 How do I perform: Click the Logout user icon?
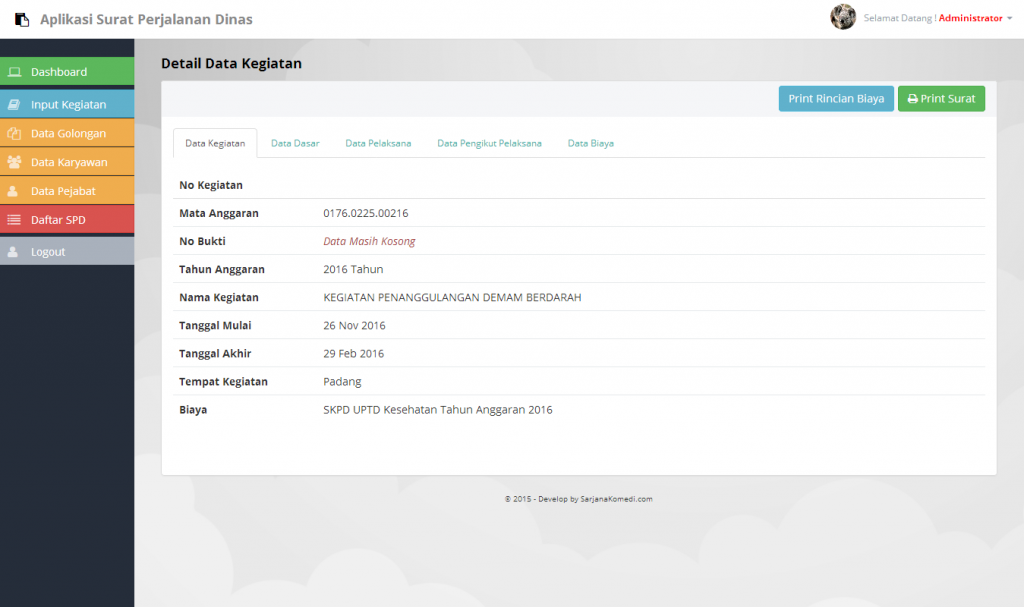[x=15, y=251]
